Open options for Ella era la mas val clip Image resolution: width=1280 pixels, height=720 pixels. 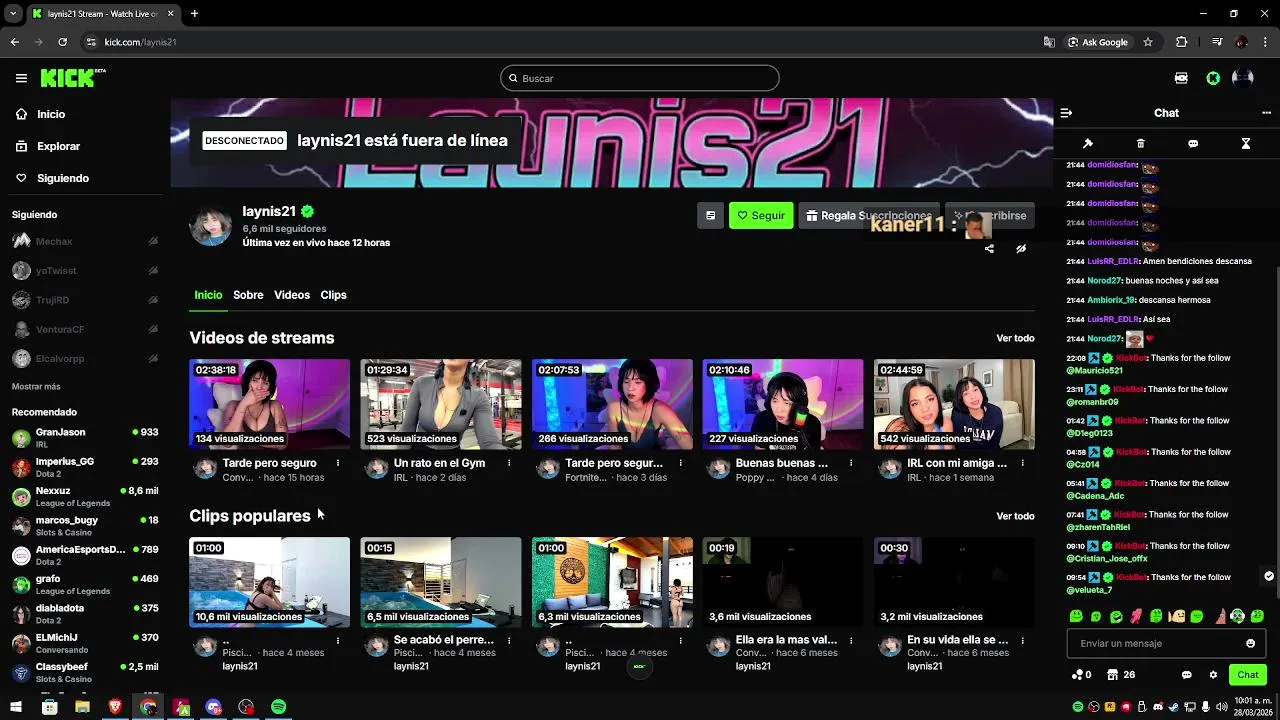click(851, 640)
